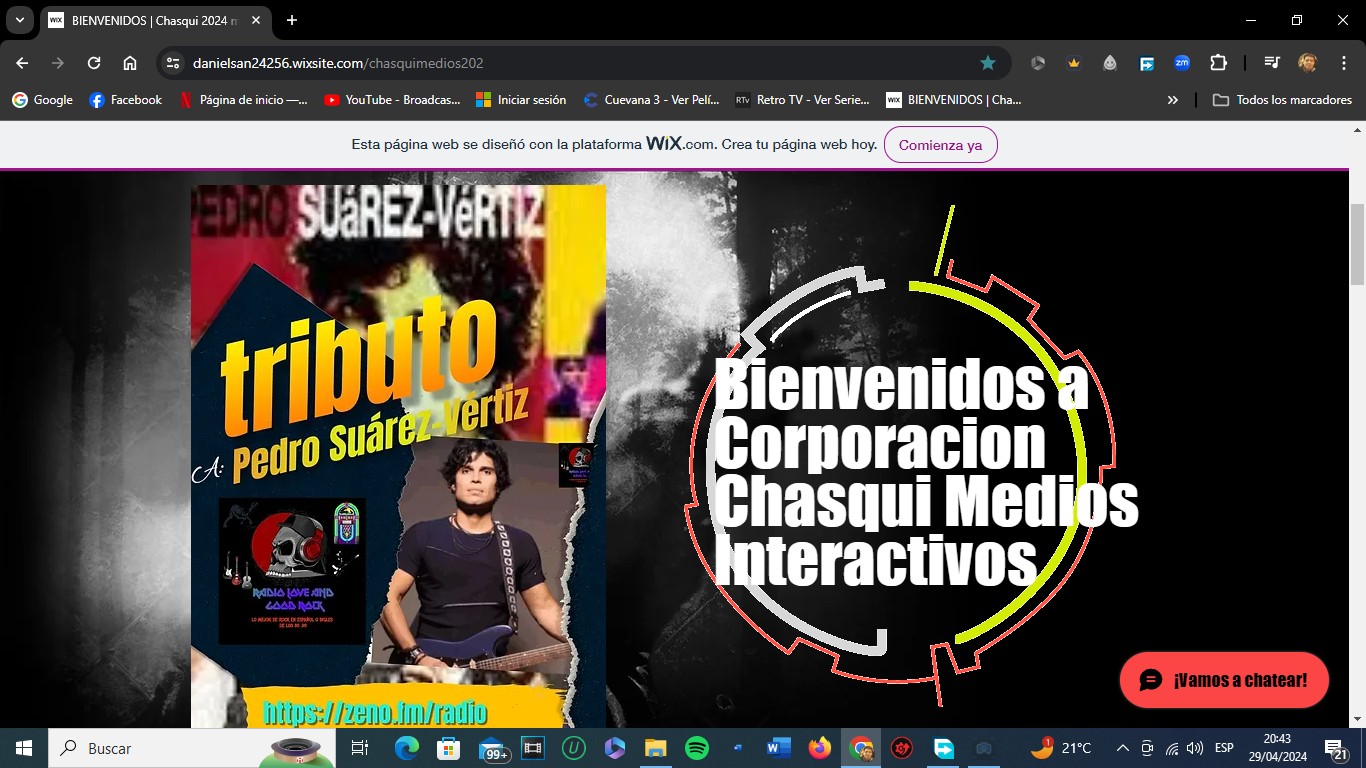Open Firefox from the taskbar
This screenshot has width=1366, height=768.
pyautogui.click(x=820, y=748)
